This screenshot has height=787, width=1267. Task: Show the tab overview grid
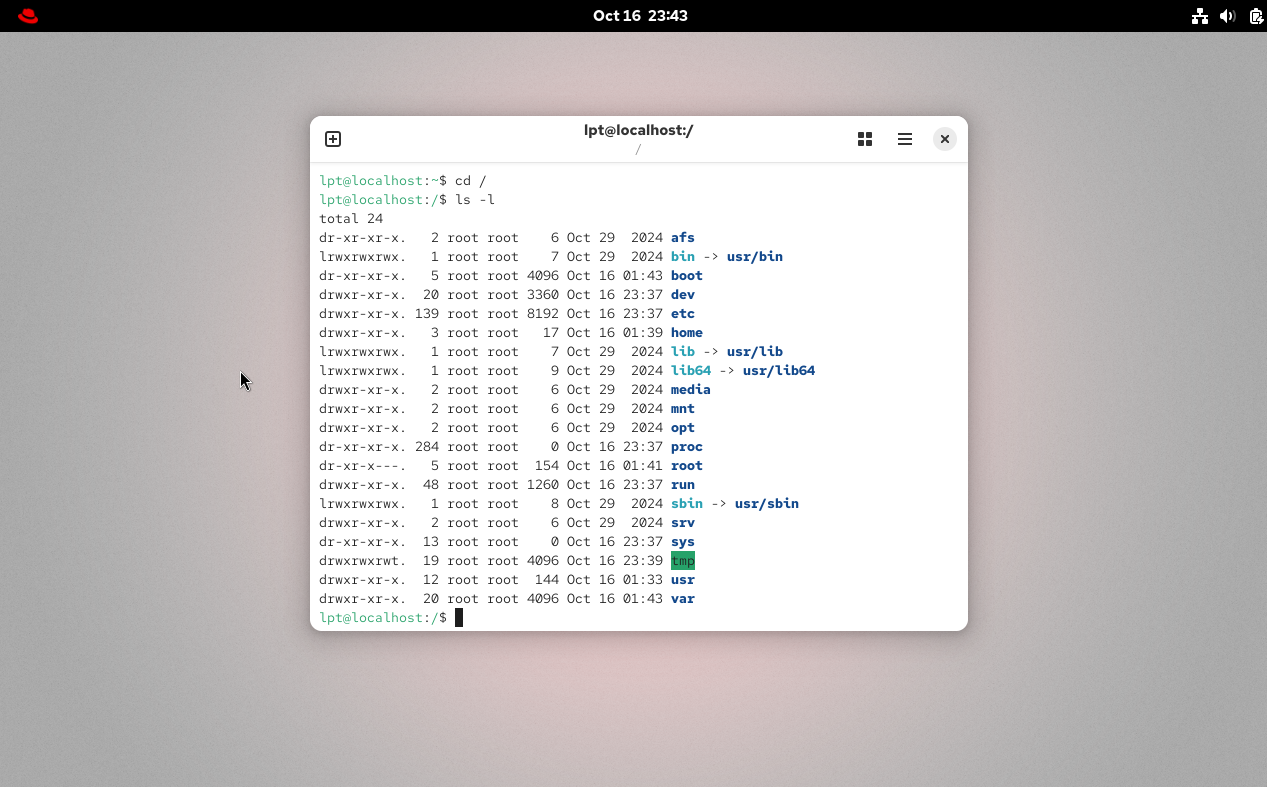point(865,139)
